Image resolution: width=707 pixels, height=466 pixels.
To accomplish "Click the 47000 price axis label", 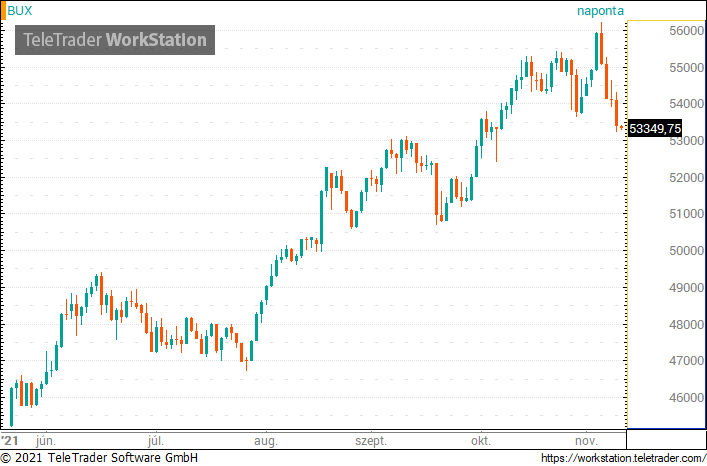I will (x=687, y=361).
